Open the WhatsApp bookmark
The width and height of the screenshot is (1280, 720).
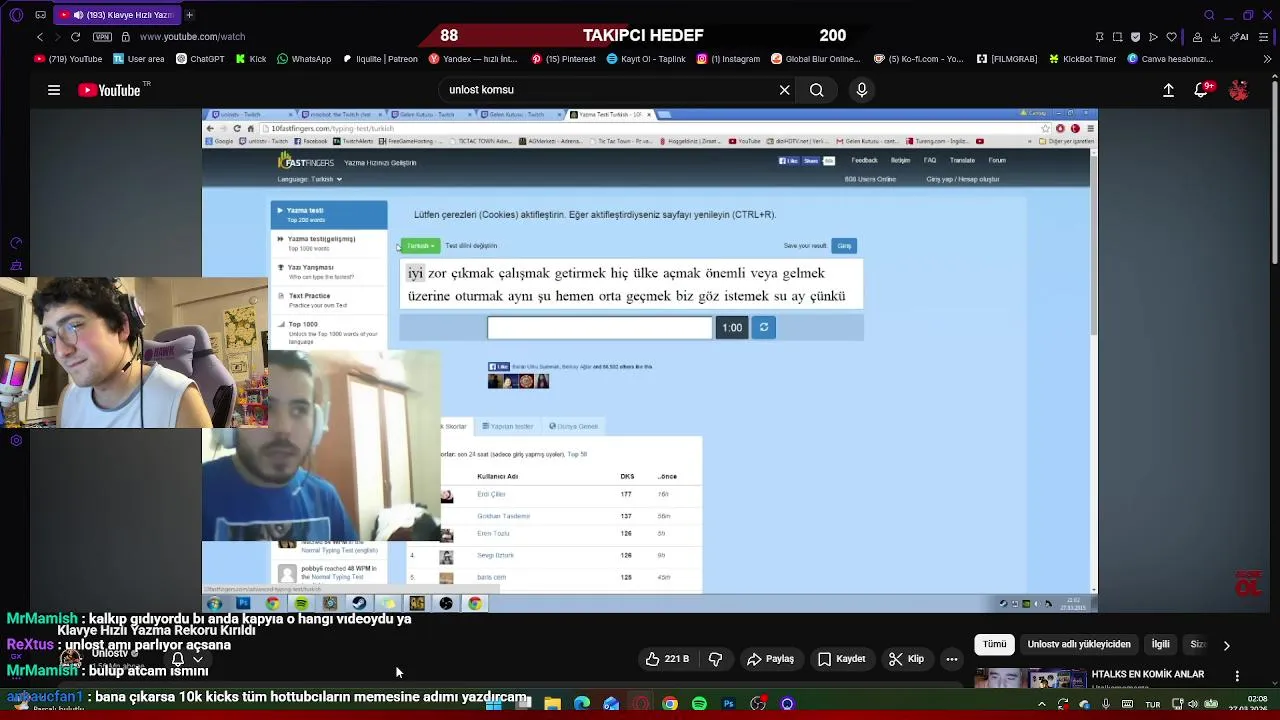coord(303,59)
